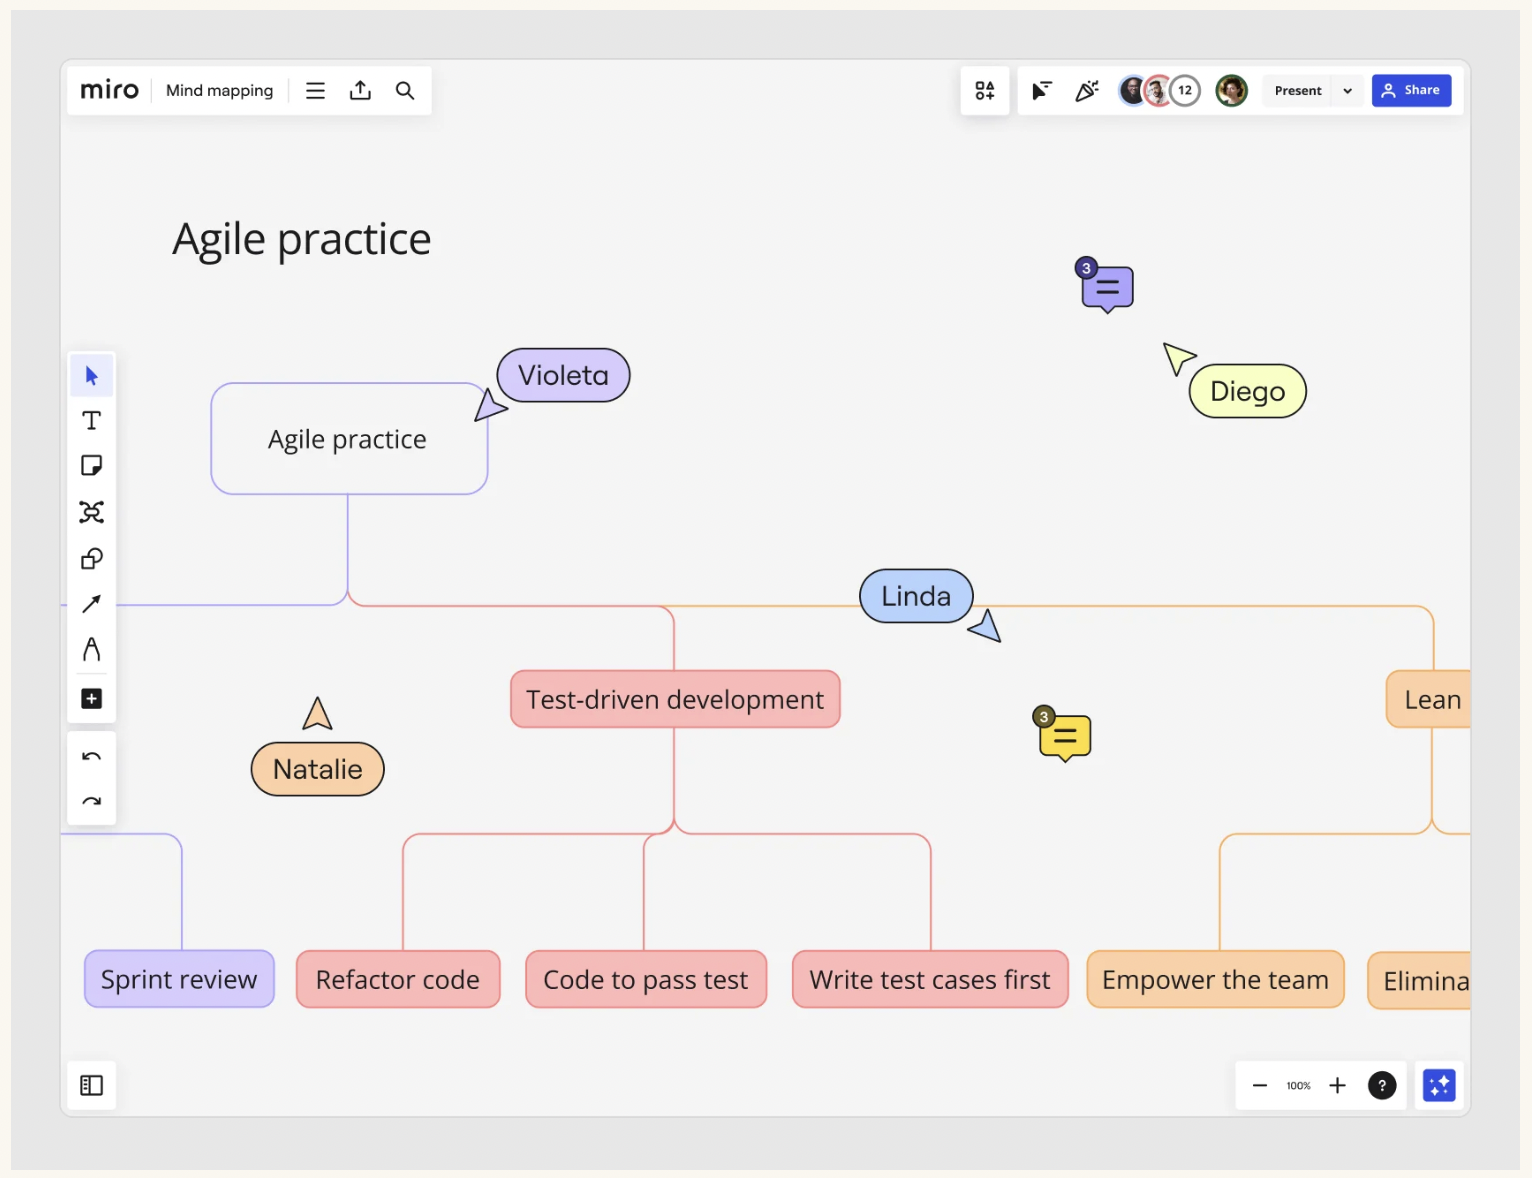Image resolution: width=1532 pixels, height=1178 pixels.
Task: Redo the last action
Action: pyautogui.click(x=92, y=801)
